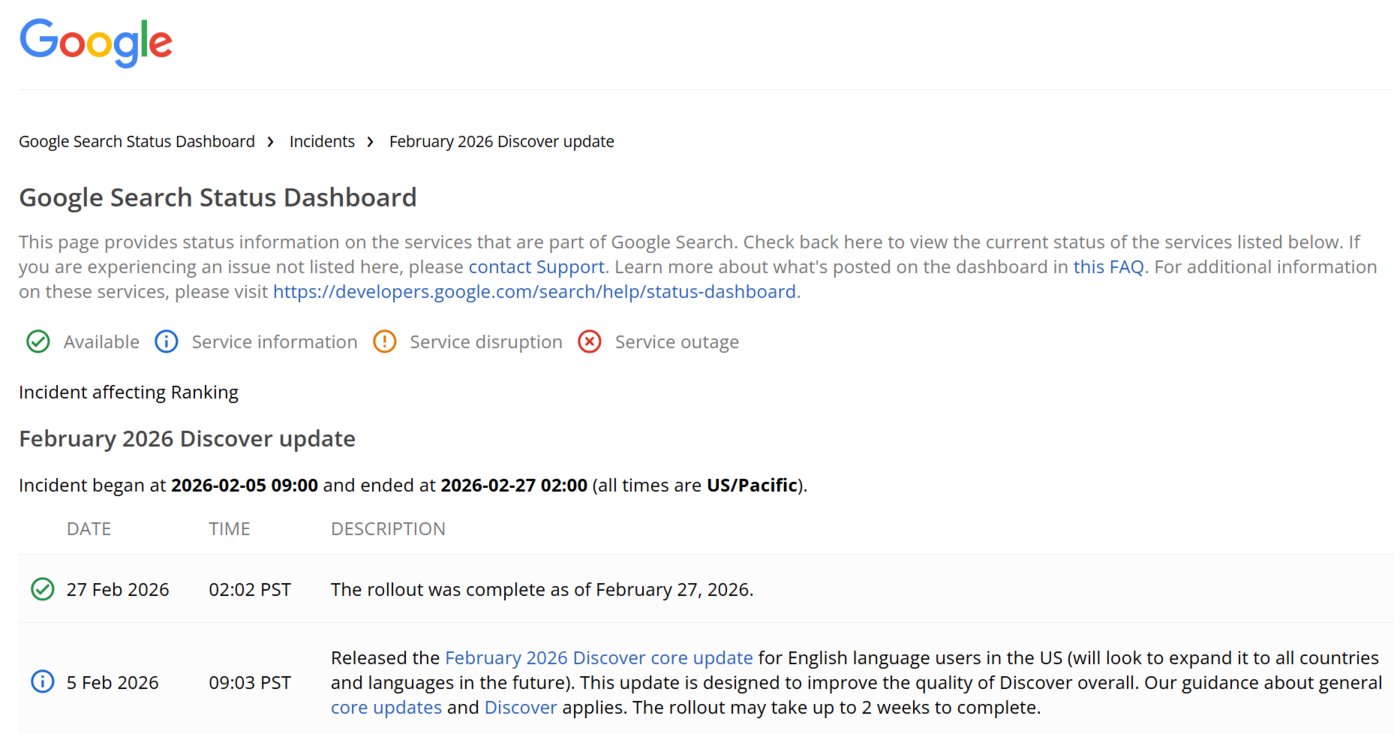Select the orange Service disruption icon
This screenshot has width=1400, height=734.
pyautogui.click(x=384, y=341)
